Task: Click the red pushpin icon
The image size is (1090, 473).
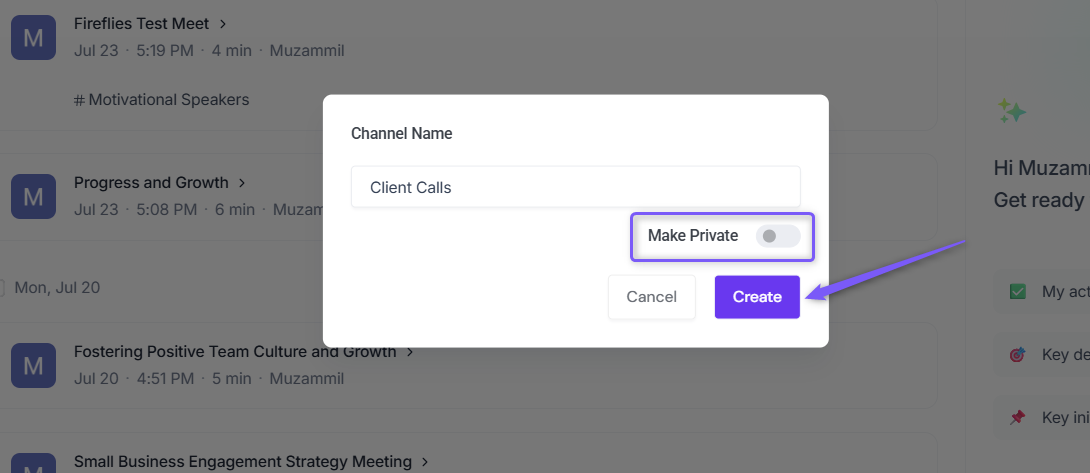Action: pyautogui.click(x=1017, y=417)
